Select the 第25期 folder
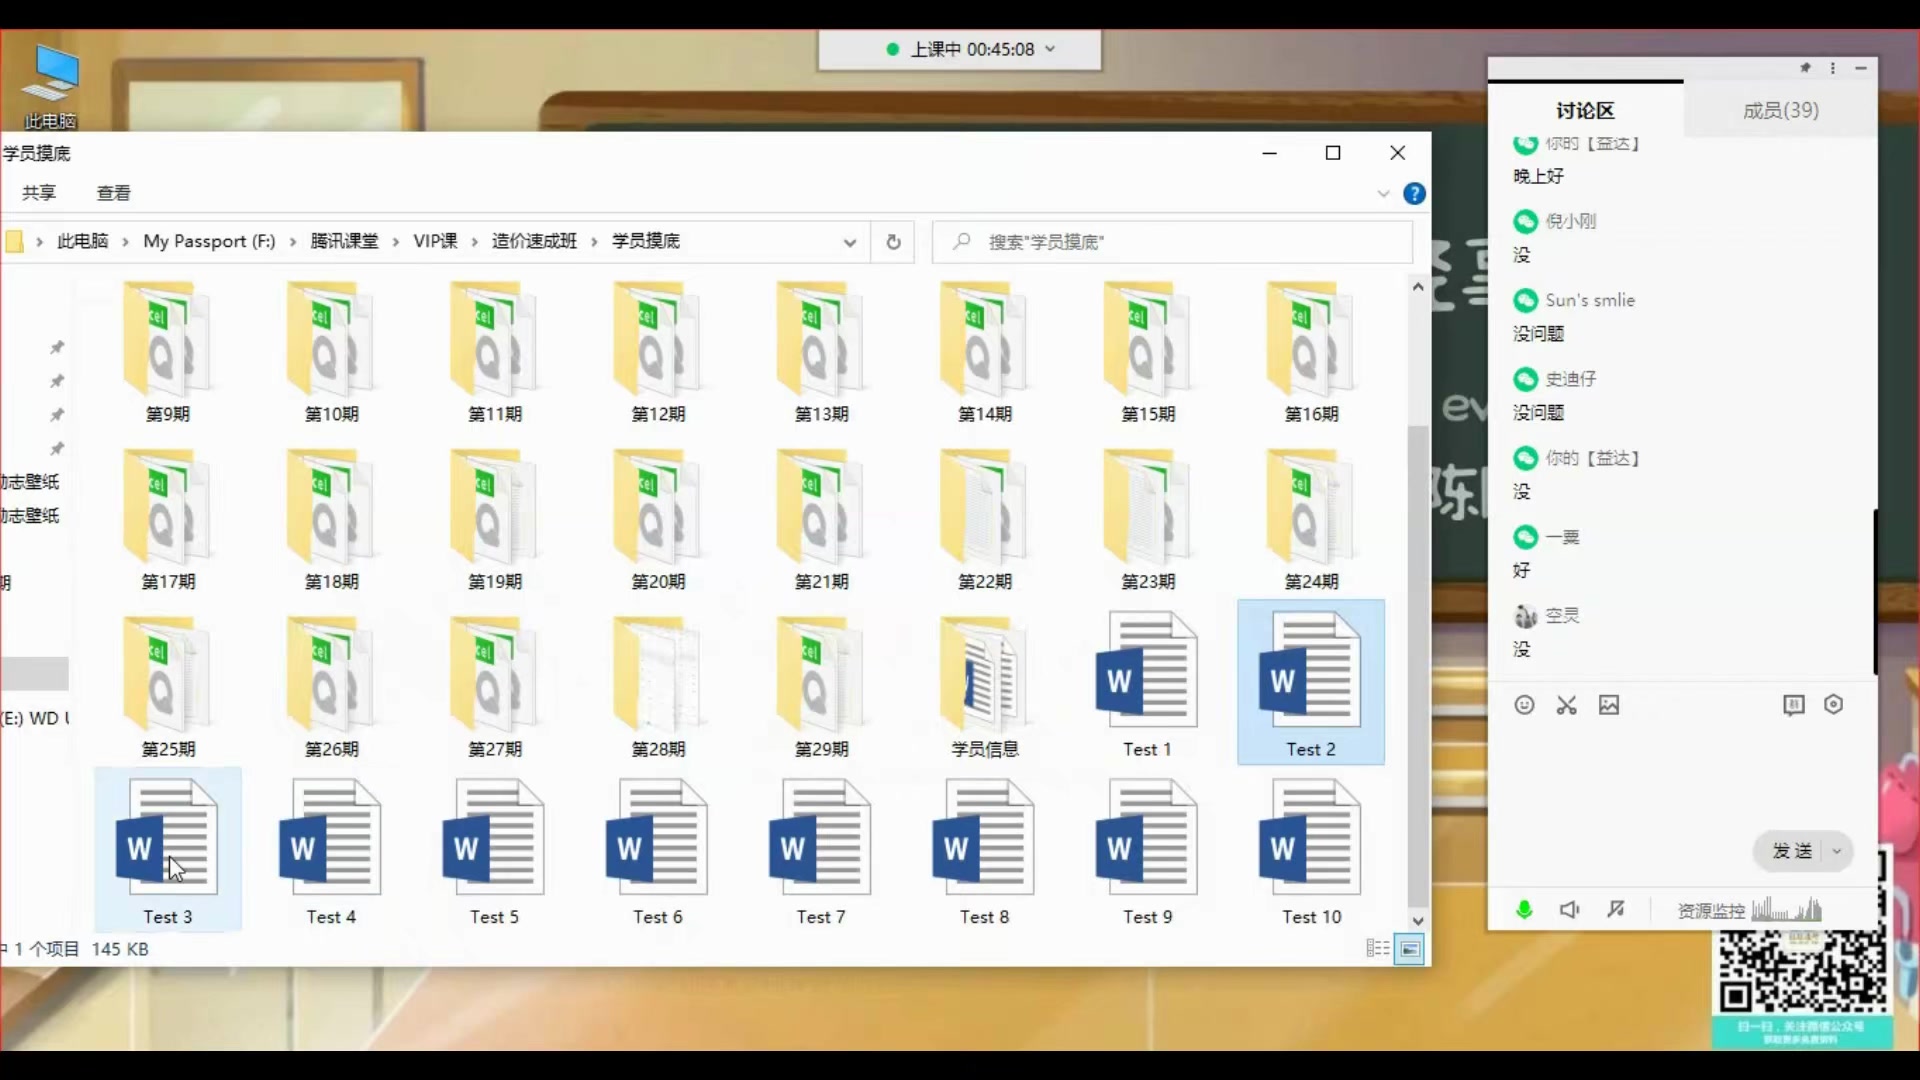This screenshot has width=1920, height=1080. [167, 688]
